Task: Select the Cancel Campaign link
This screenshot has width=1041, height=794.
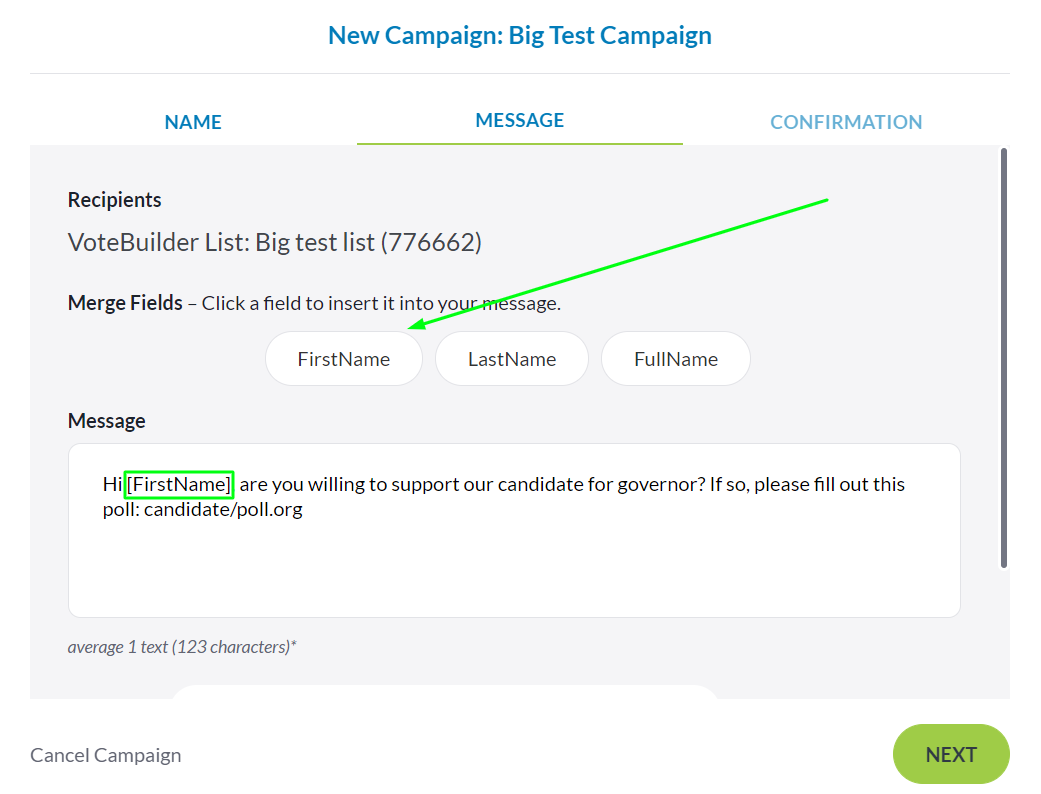Action: click(x=105, y=755)
